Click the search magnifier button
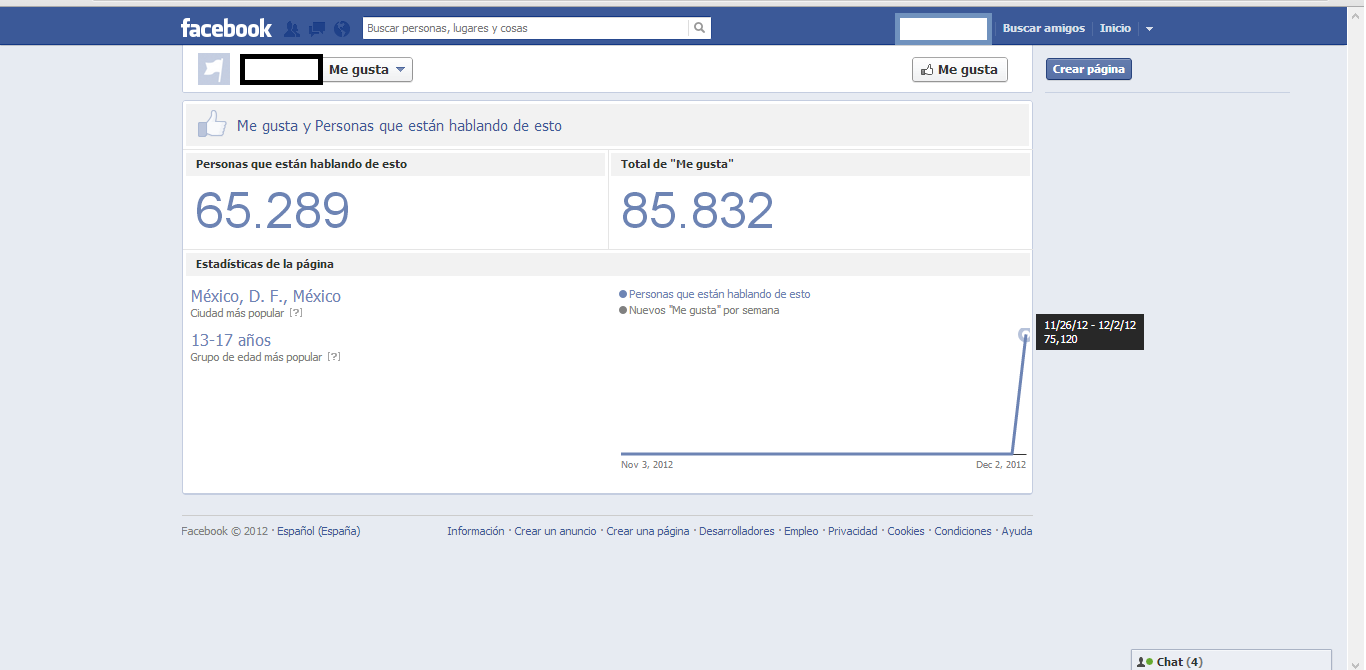Screen dimensions: 1366x670 (x=700, y=28)
